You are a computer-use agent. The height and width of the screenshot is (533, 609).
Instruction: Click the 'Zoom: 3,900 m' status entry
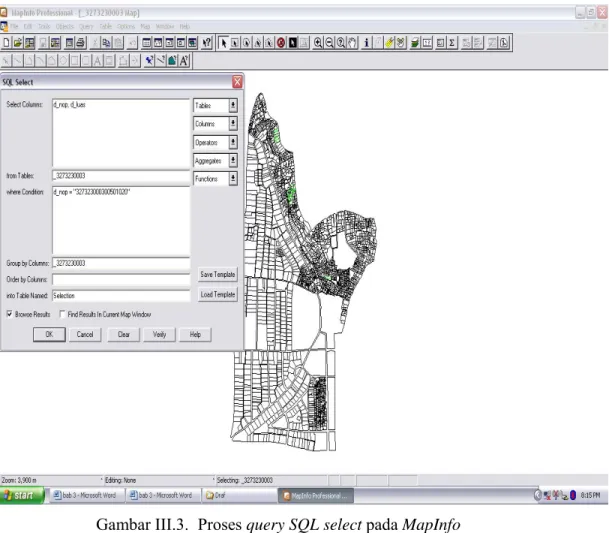pos(19,481)
